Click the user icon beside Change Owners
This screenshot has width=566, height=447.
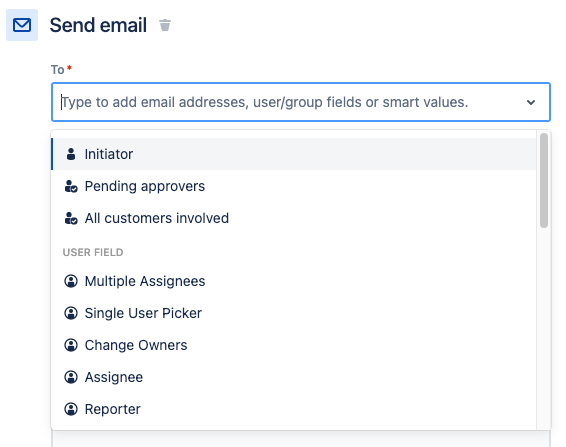pyautogui.click(x=71, y=345)
